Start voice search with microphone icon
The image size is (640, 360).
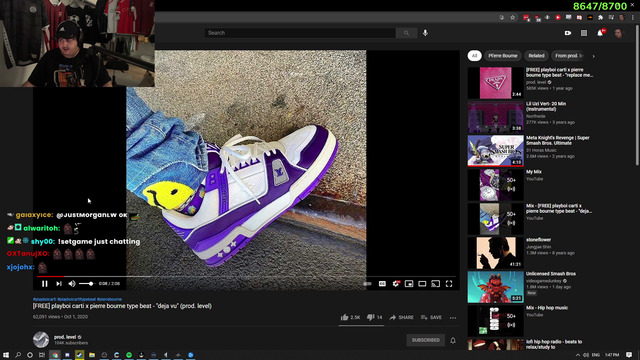[x=425, y=33]
